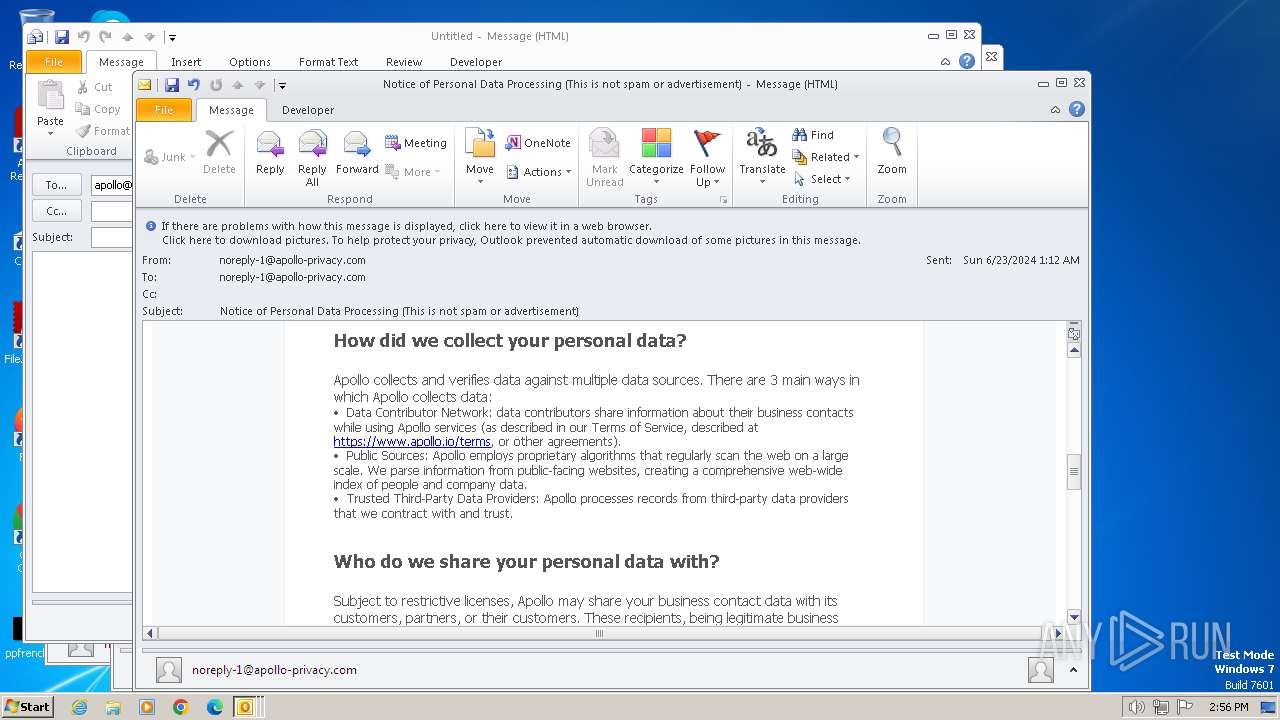Viewport: 1280px width, 720px height.
Task: Customize the notice window's Quick Access Toolbar
Action: tap(282, 86)
